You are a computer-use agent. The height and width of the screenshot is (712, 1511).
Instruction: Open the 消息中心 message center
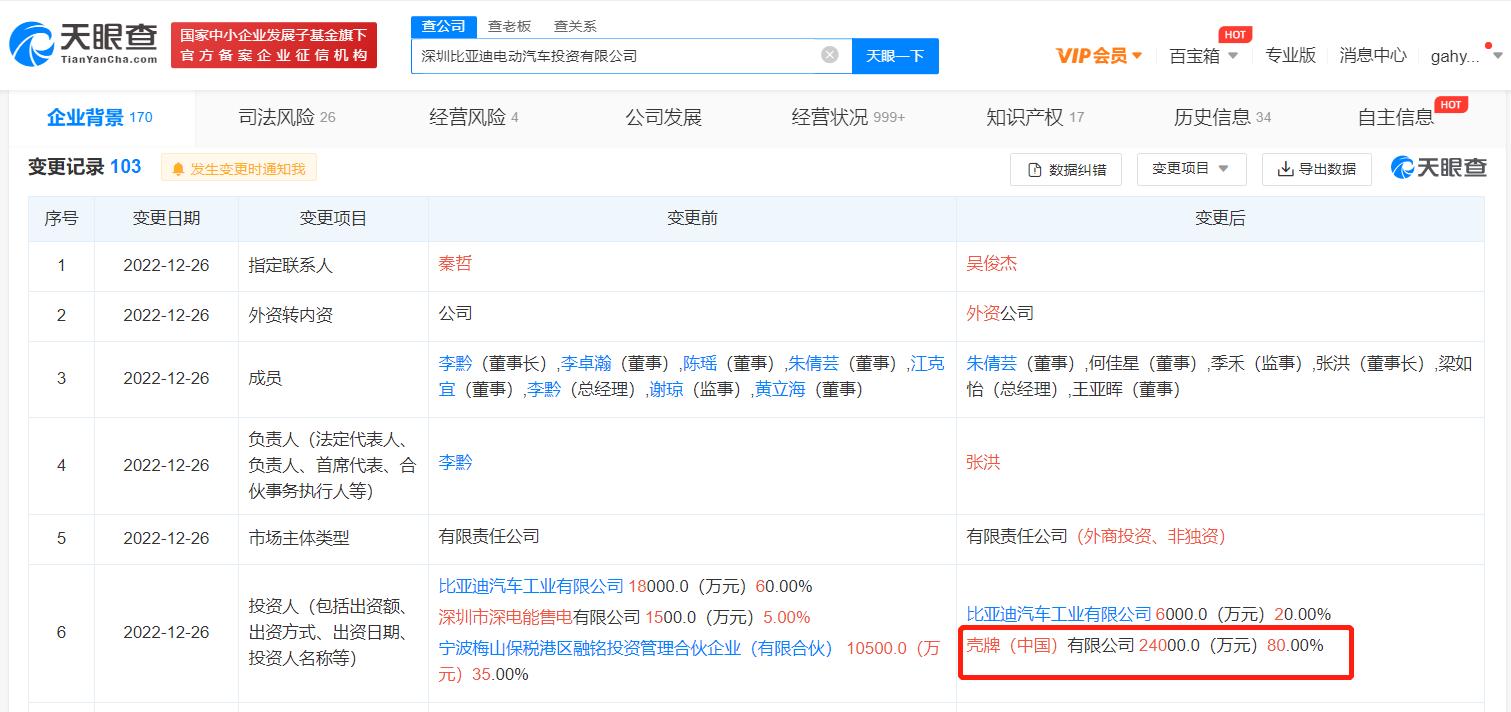point(1372,56)
